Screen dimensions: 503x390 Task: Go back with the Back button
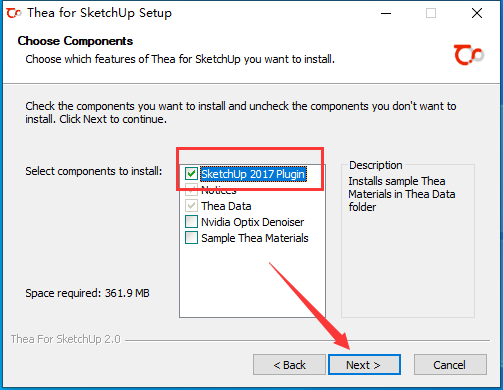point(289,365)
